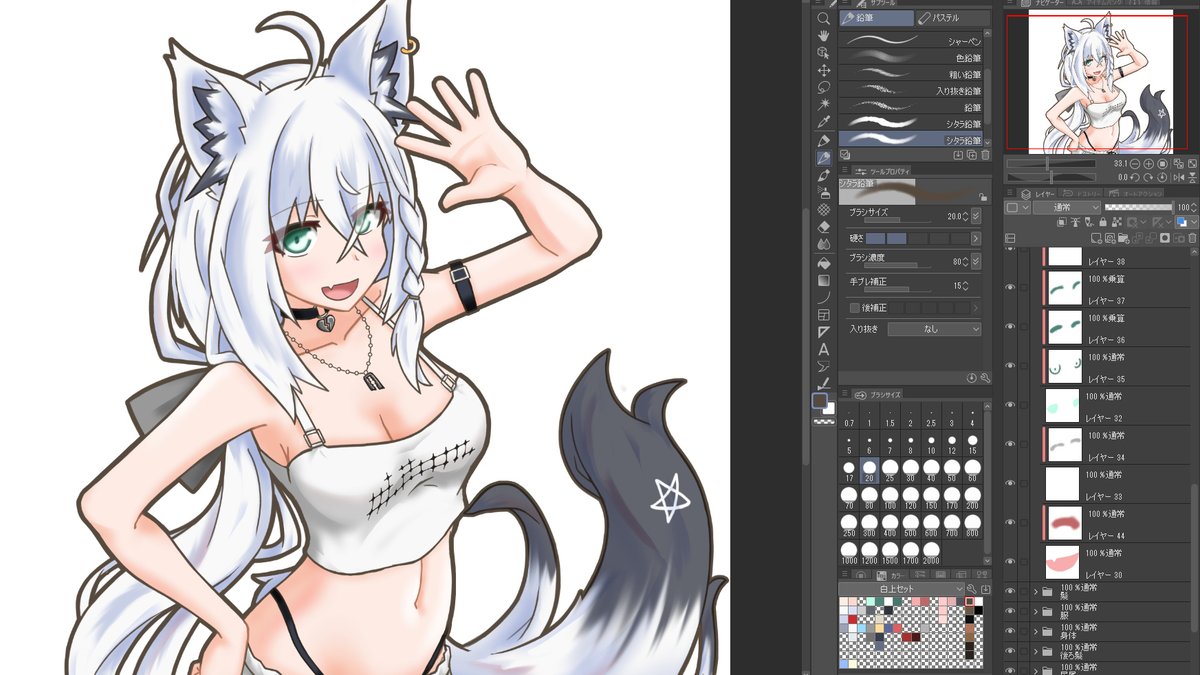1200x675 pixels.
Task: Click rotate left icon in navigator
Action: pos(1135,176)
